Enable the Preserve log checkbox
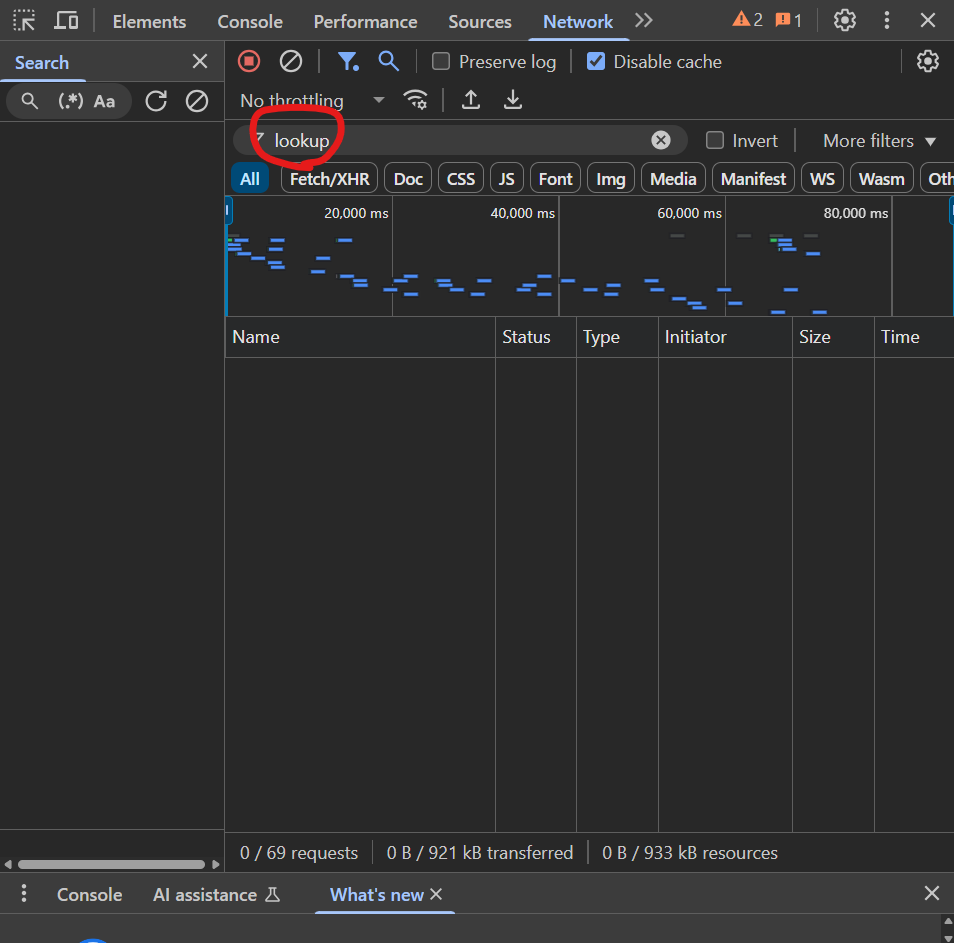 click(441, 61)
